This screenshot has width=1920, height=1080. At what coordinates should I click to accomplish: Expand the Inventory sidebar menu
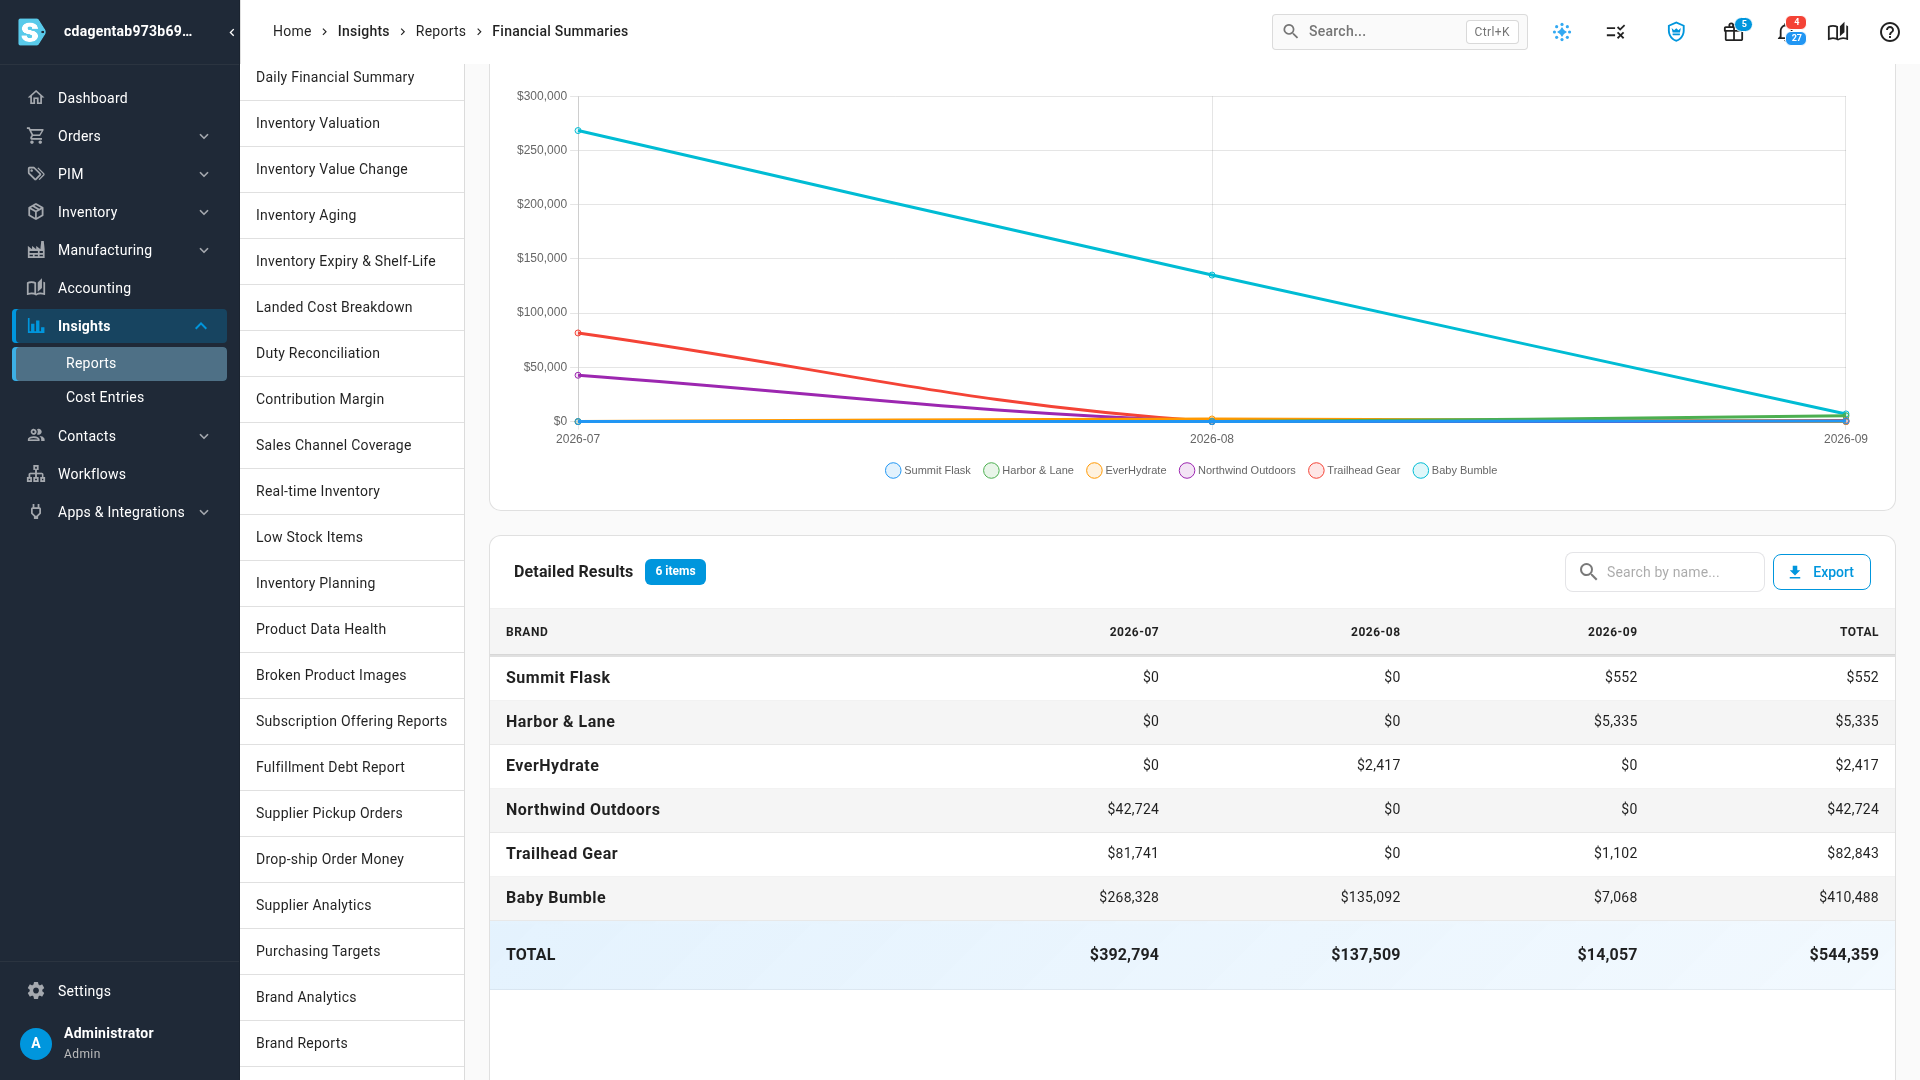click(x=204, y=212)
